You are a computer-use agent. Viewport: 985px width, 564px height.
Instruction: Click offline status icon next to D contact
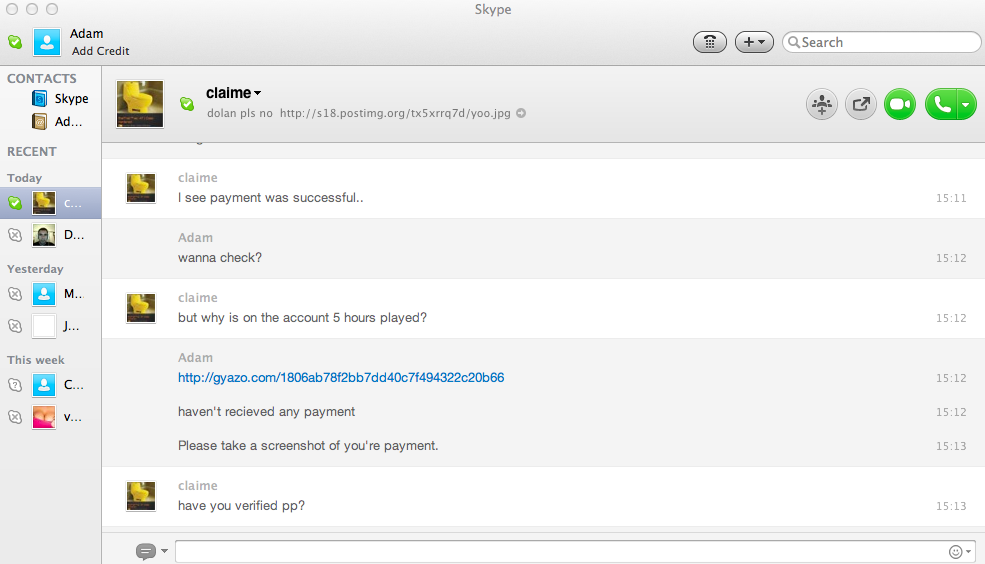coord(15,235)
